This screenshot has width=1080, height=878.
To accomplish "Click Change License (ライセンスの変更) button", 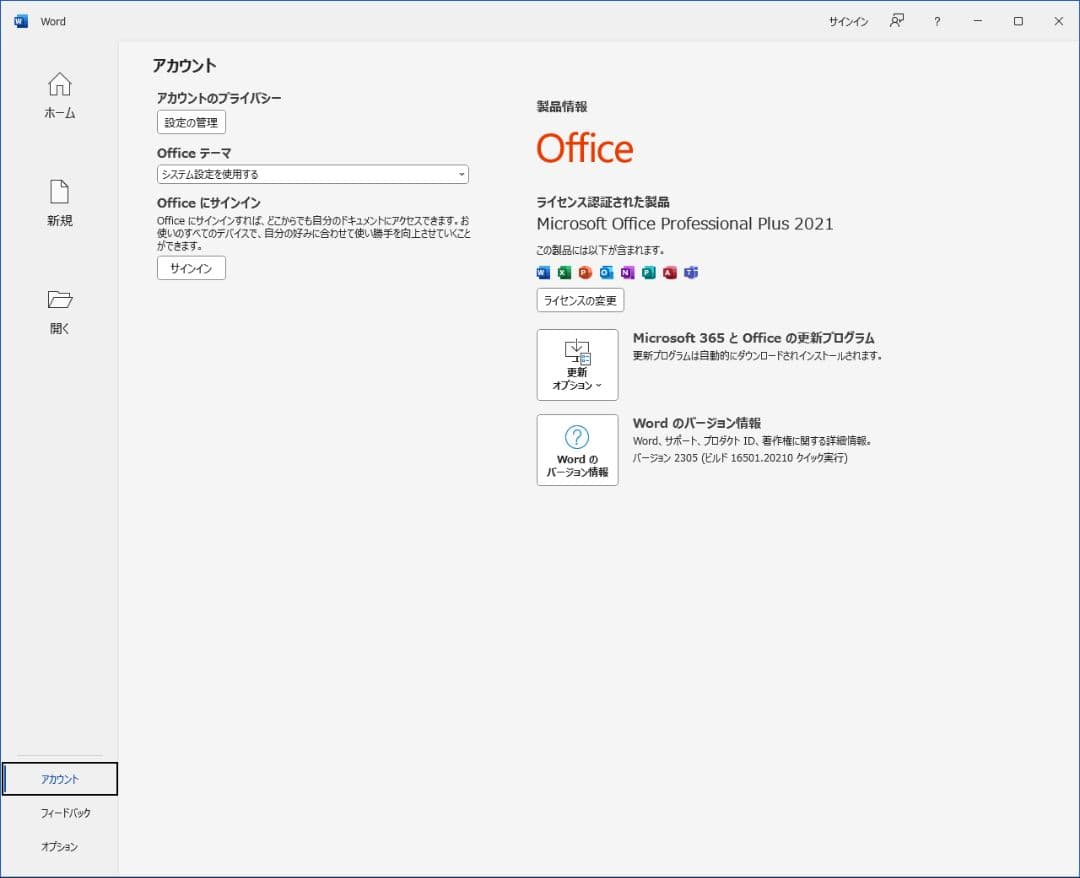I will coord(580,300).
